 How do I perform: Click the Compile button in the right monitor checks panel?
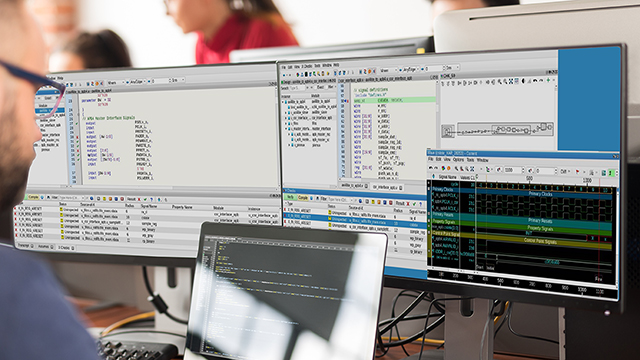[303, 198]
